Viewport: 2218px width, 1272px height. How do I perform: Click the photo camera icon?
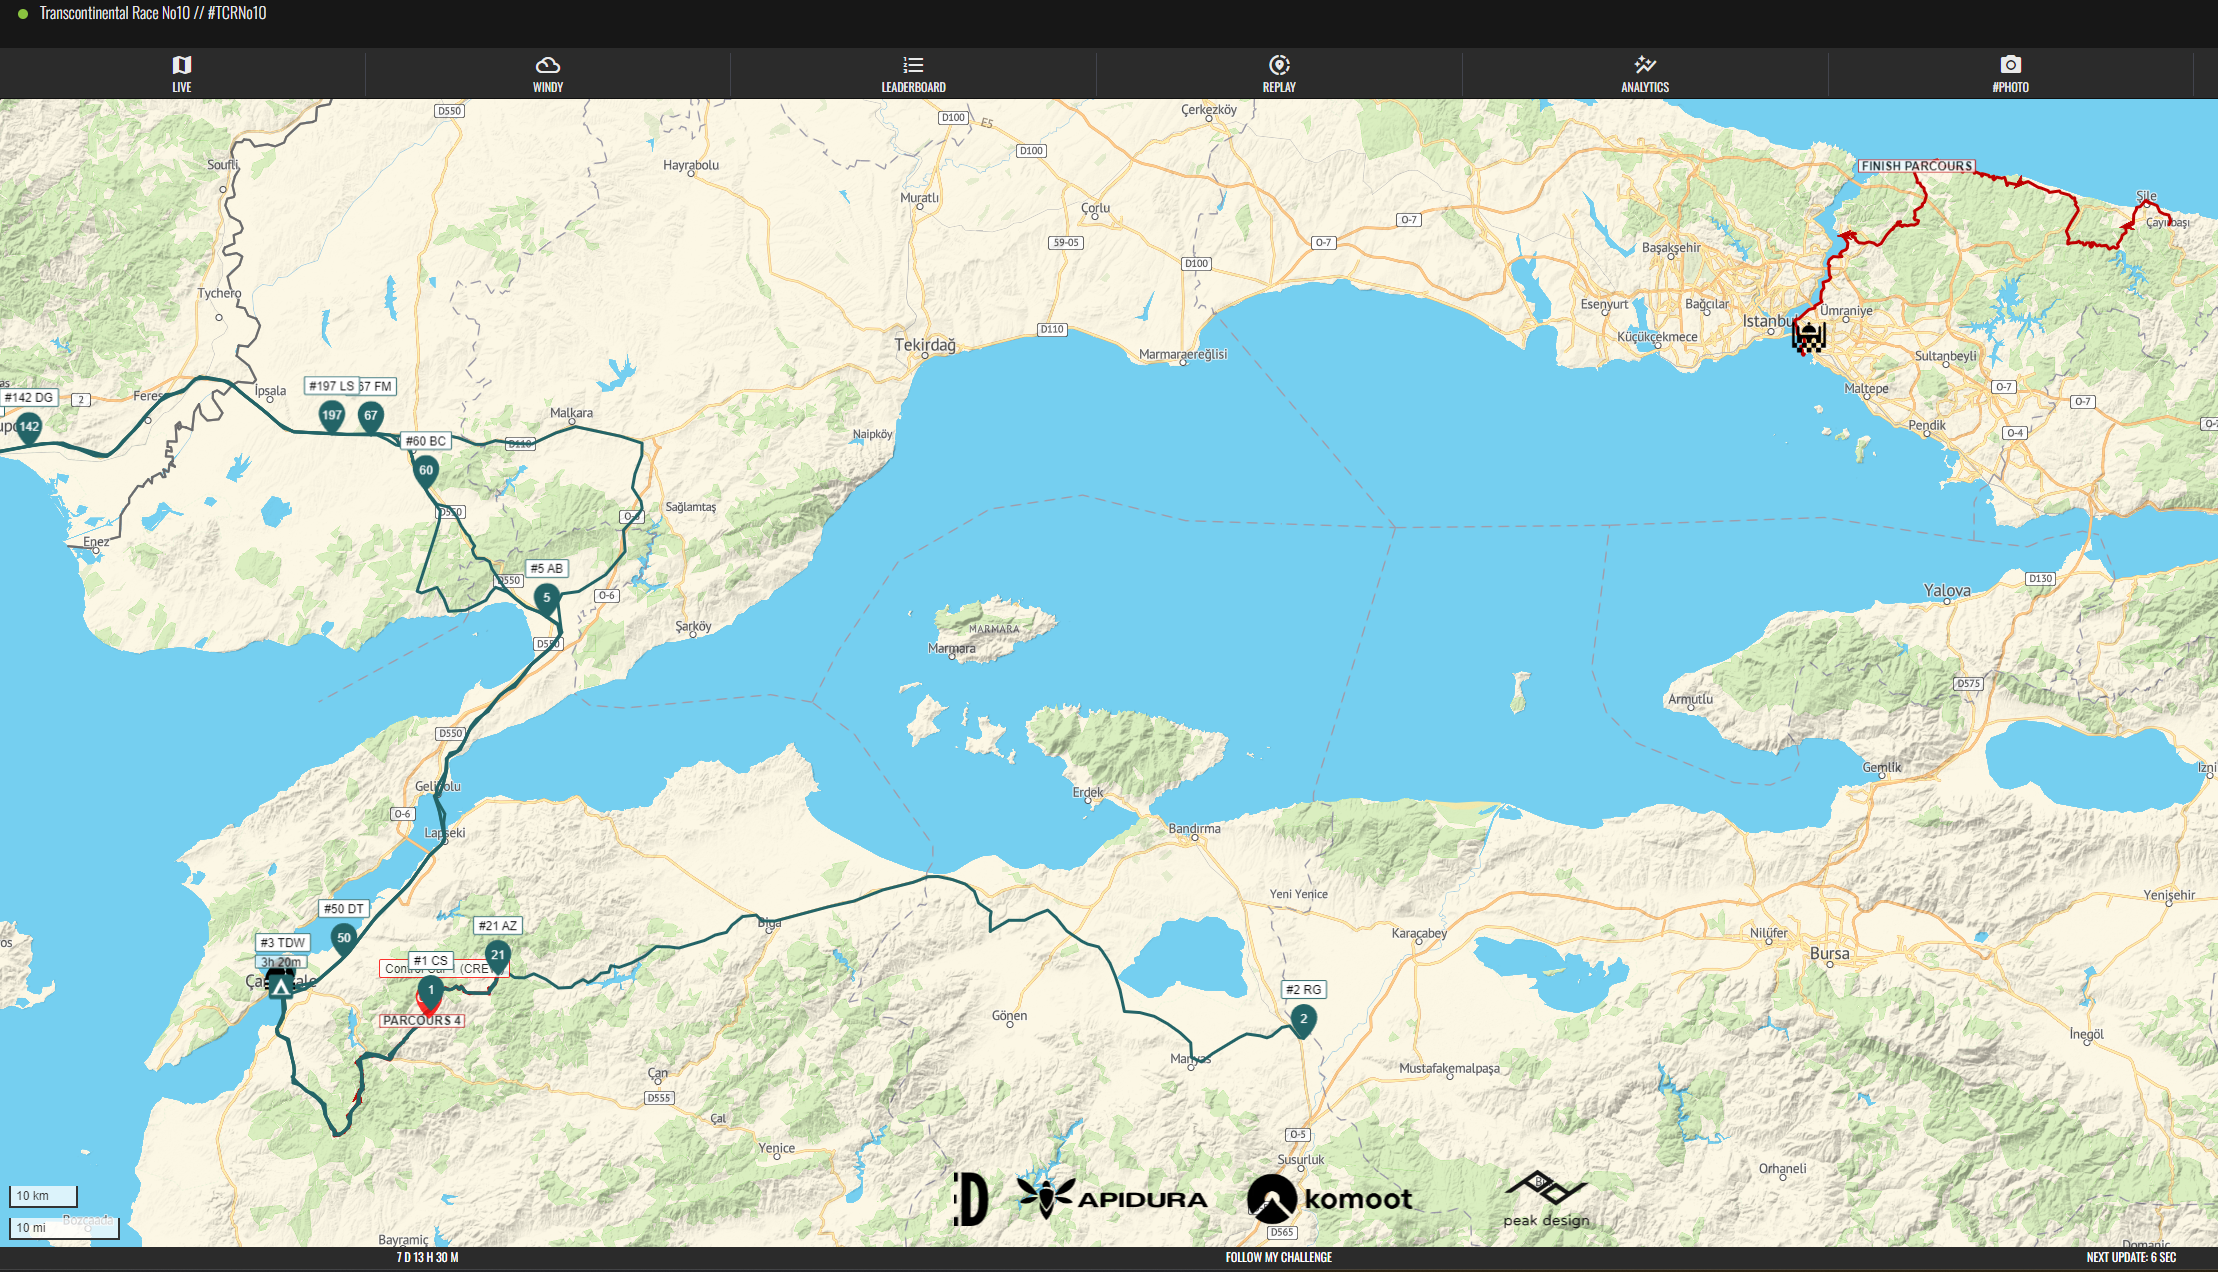pos(2011,64)
